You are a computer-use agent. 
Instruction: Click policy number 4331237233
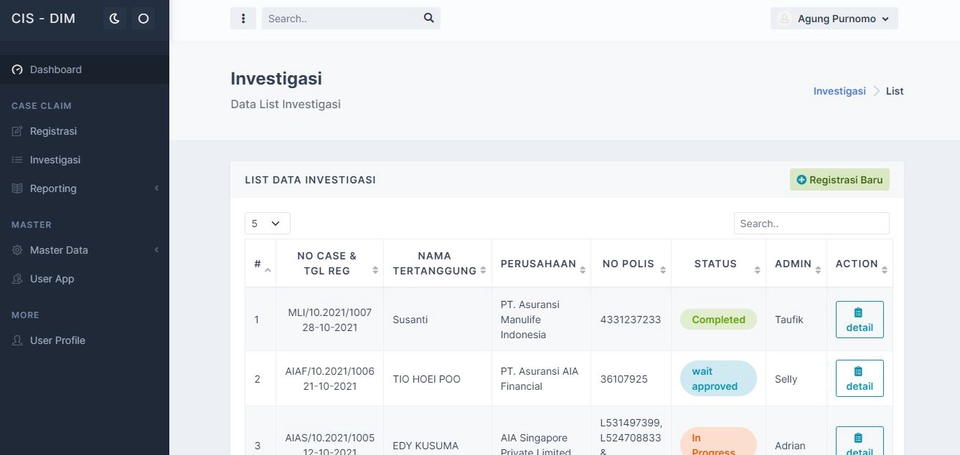point(630,320)
